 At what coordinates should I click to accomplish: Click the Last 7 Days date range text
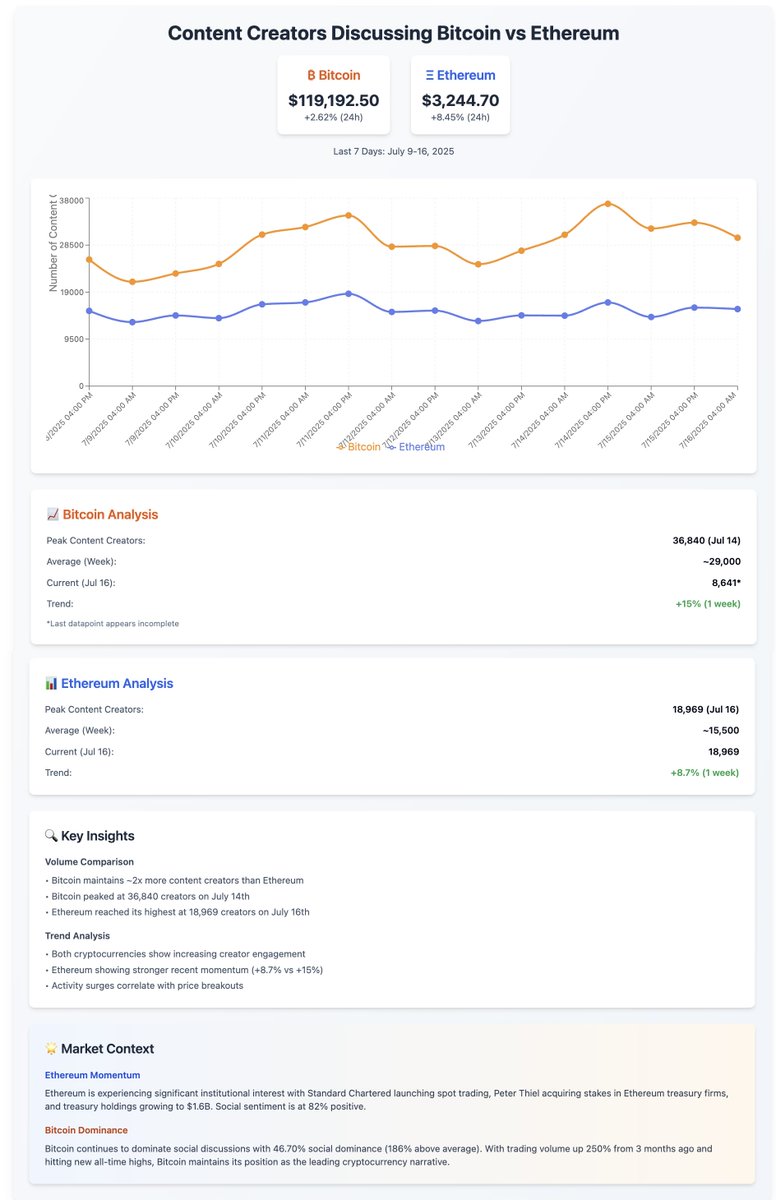393,151
